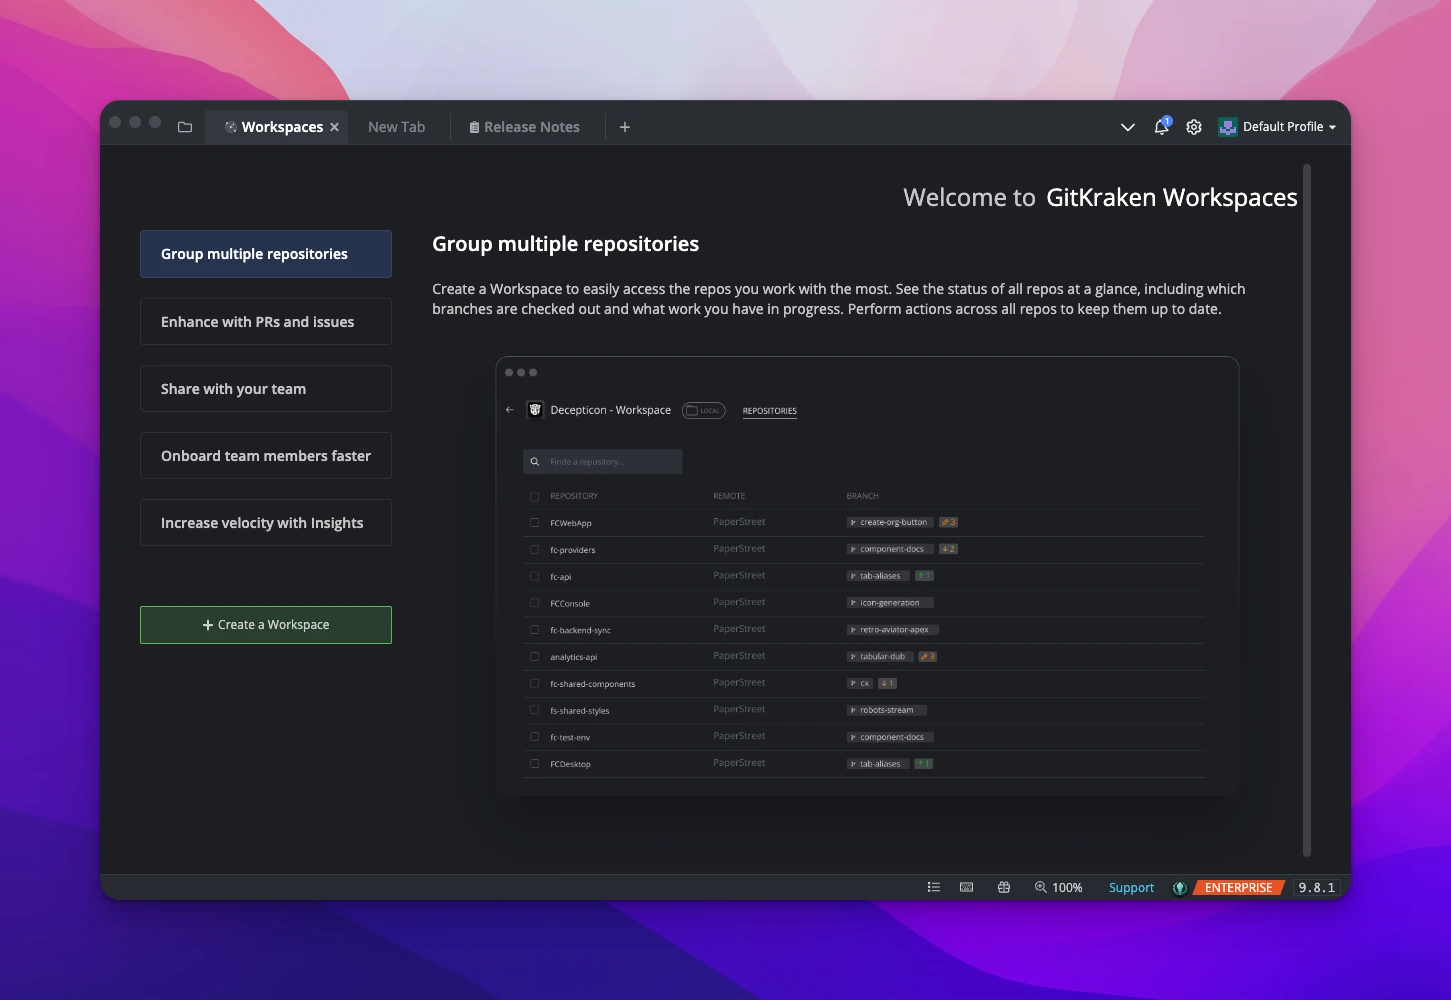Viewport: 1451px width, 1000px height.
Task: Select Increase velocity with Insights
Action: pos(266,523)
